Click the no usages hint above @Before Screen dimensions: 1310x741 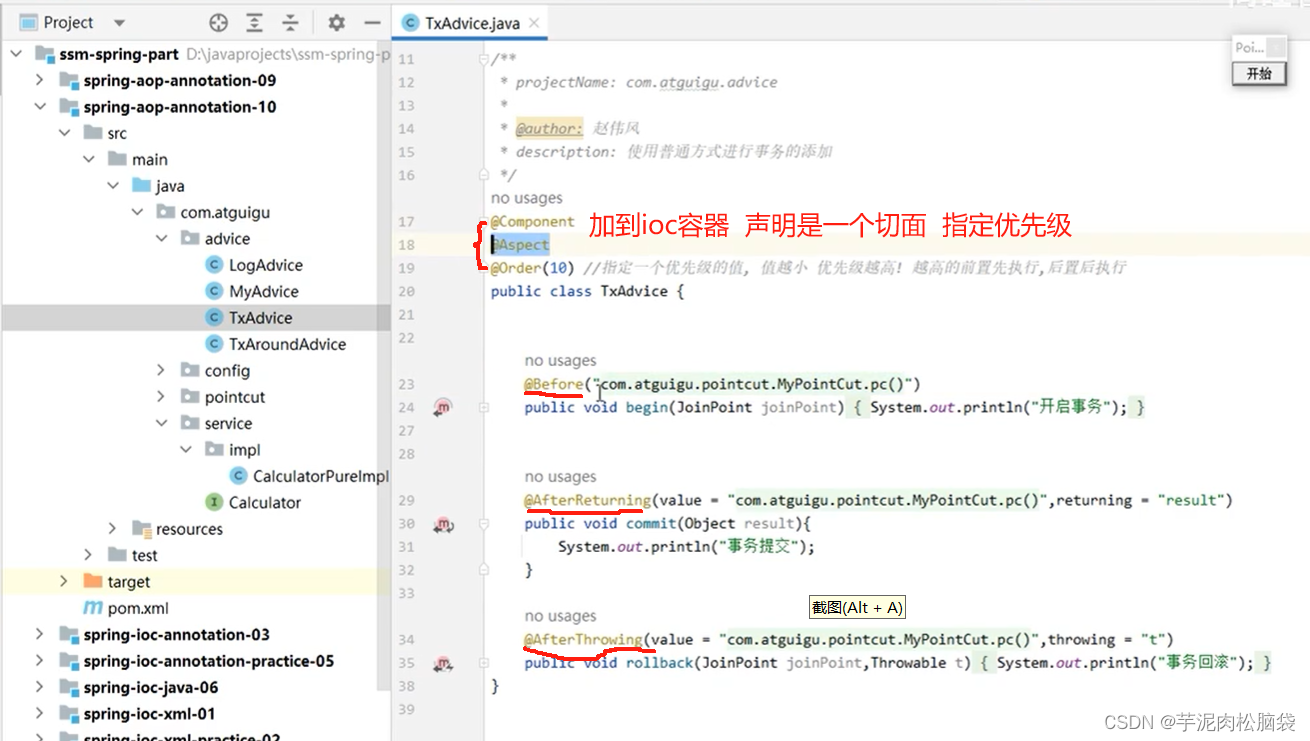point(560,360)
